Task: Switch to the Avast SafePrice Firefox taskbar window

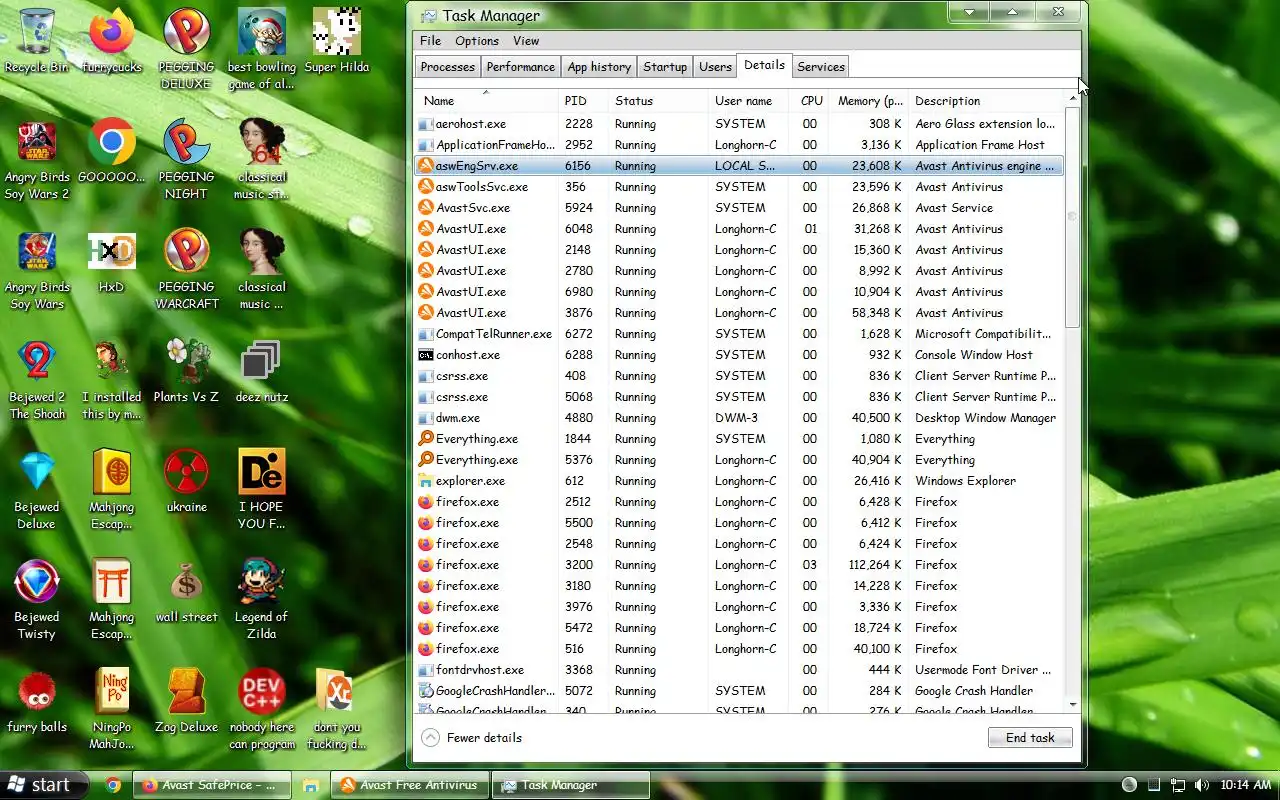Action: 212,785
